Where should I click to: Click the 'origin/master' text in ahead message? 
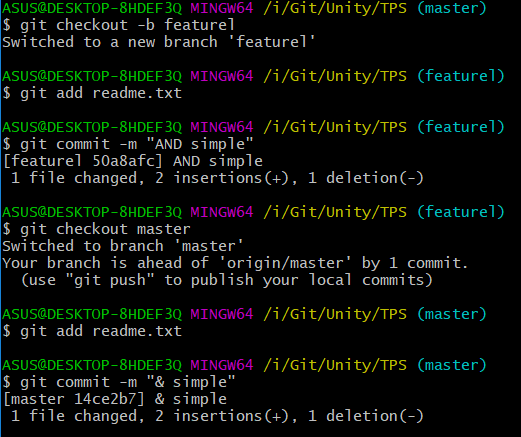click(285, 263)
